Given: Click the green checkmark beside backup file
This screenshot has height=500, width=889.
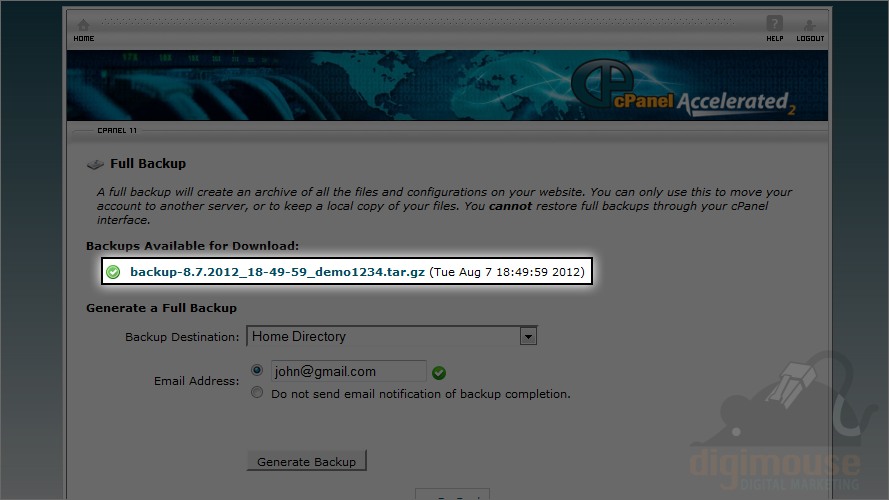Looking at the screenshot, I should point(113,272).
